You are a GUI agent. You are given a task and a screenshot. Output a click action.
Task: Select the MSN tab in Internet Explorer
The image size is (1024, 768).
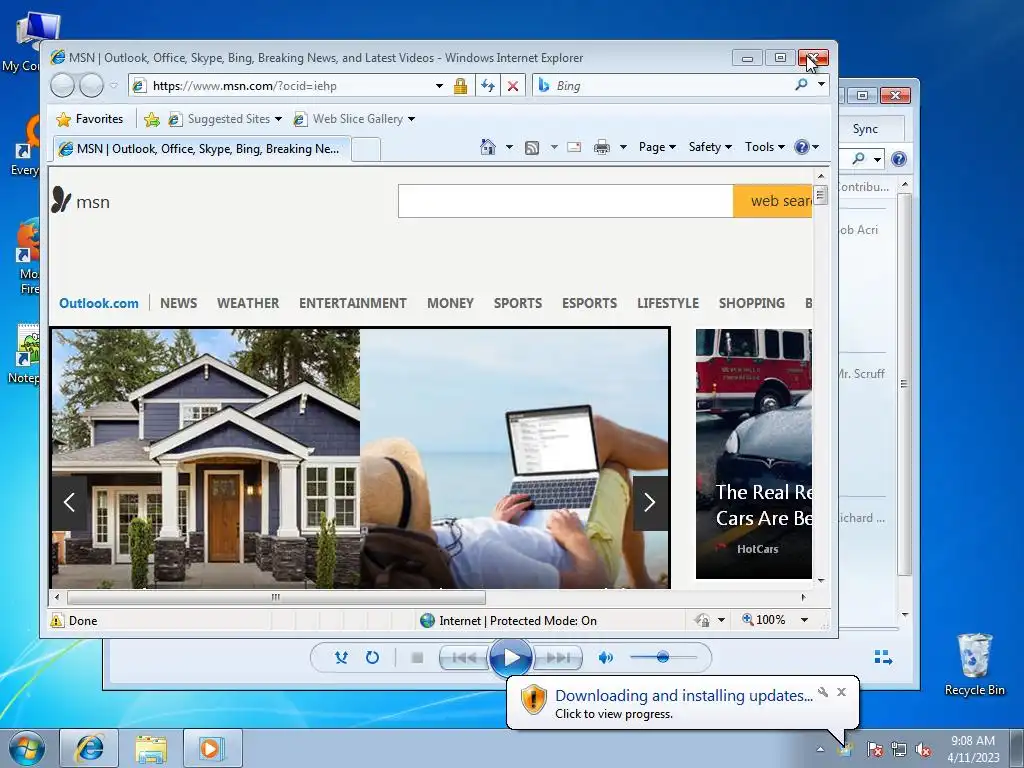(x=202, y=149)
